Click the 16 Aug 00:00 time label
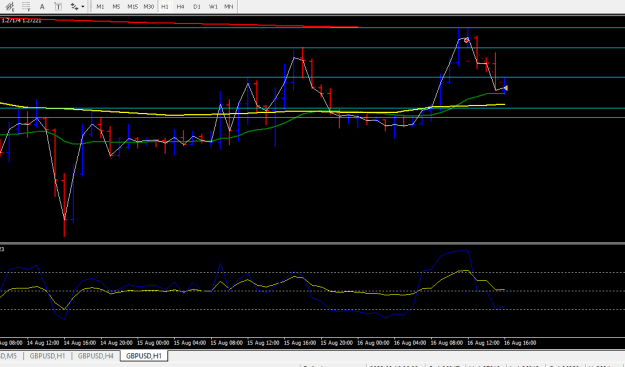 (x=373, y=343)
